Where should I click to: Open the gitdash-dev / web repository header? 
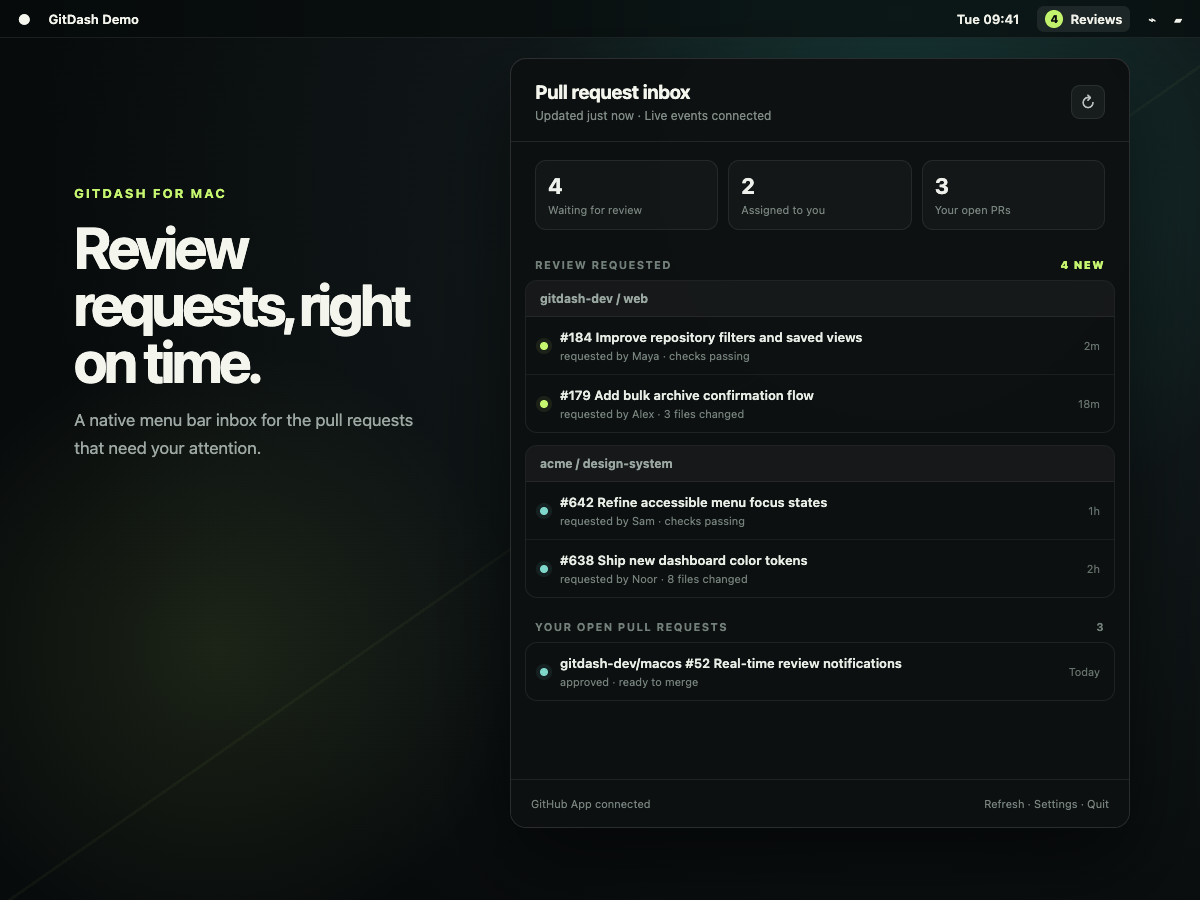[820, 299]
